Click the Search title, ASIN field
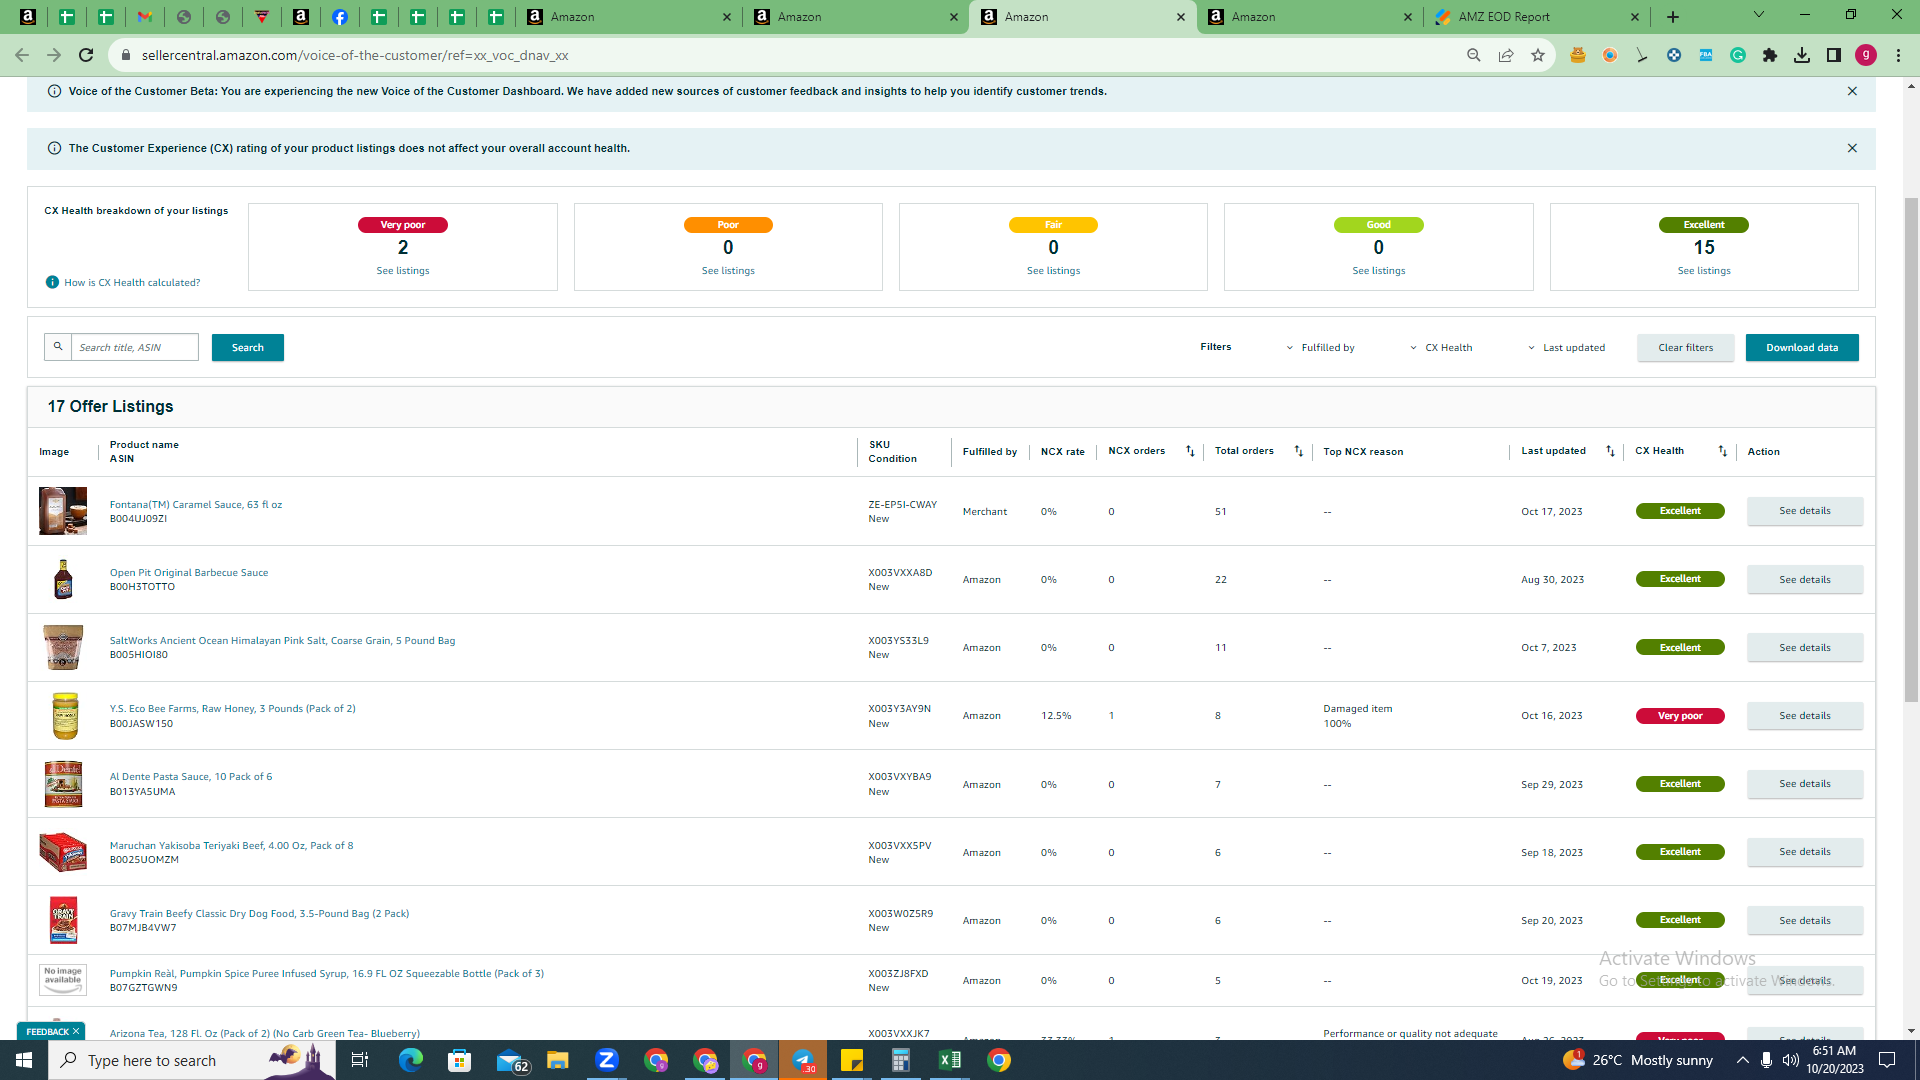Screen dimensions: 1920x1080 [x=135, y=347]
